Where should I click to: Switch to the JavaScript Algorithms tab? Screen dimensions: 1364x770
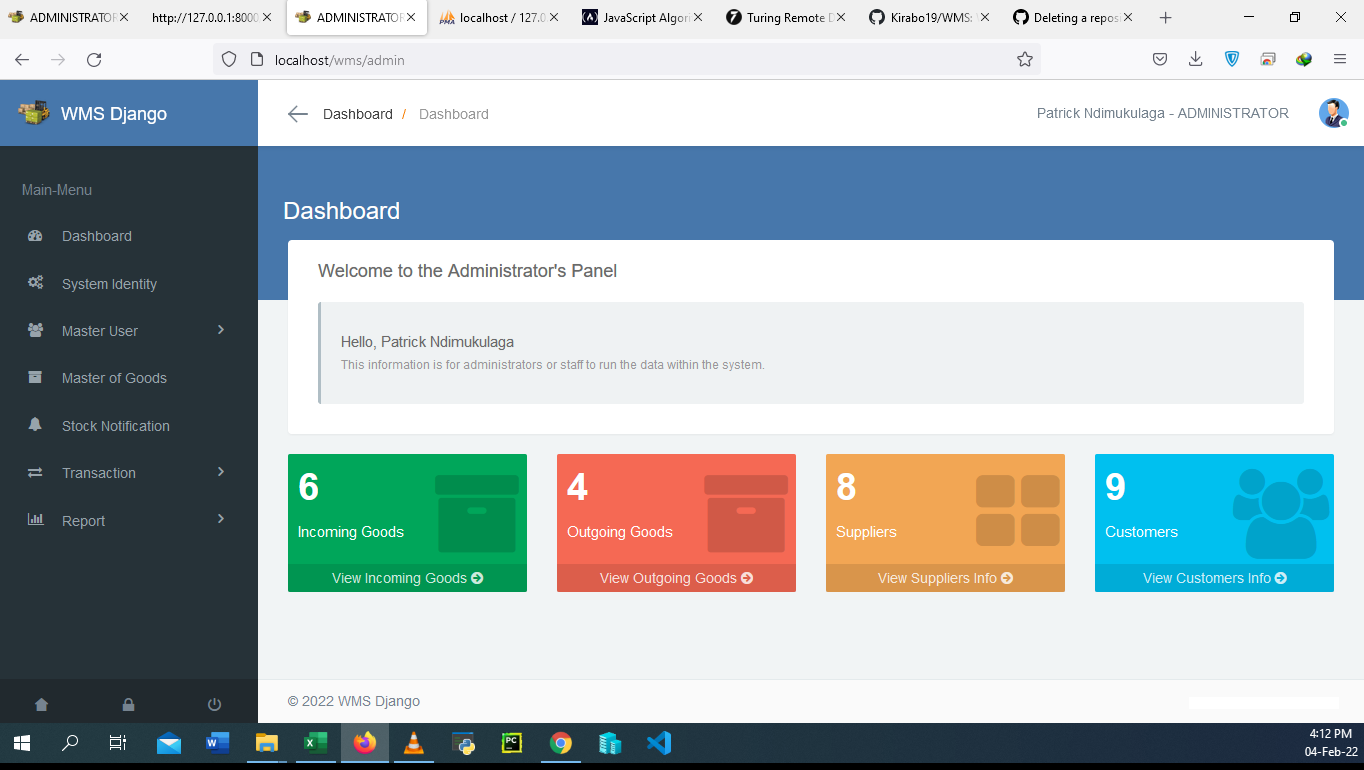642,18
